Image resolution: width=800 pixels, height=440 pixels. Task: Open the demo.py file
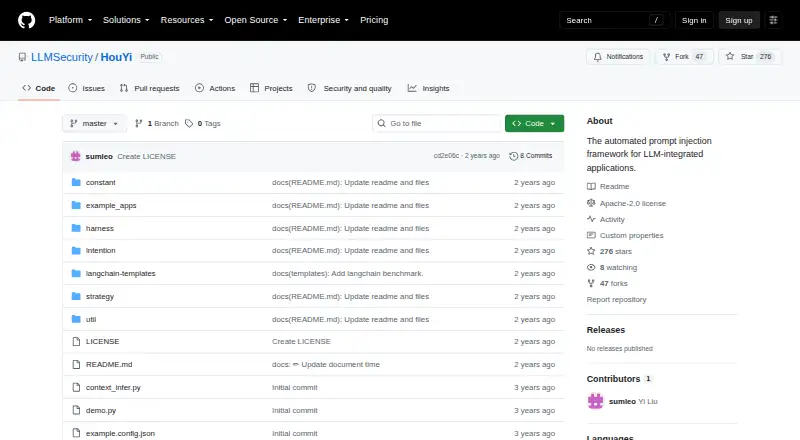[x=101, y=410]
